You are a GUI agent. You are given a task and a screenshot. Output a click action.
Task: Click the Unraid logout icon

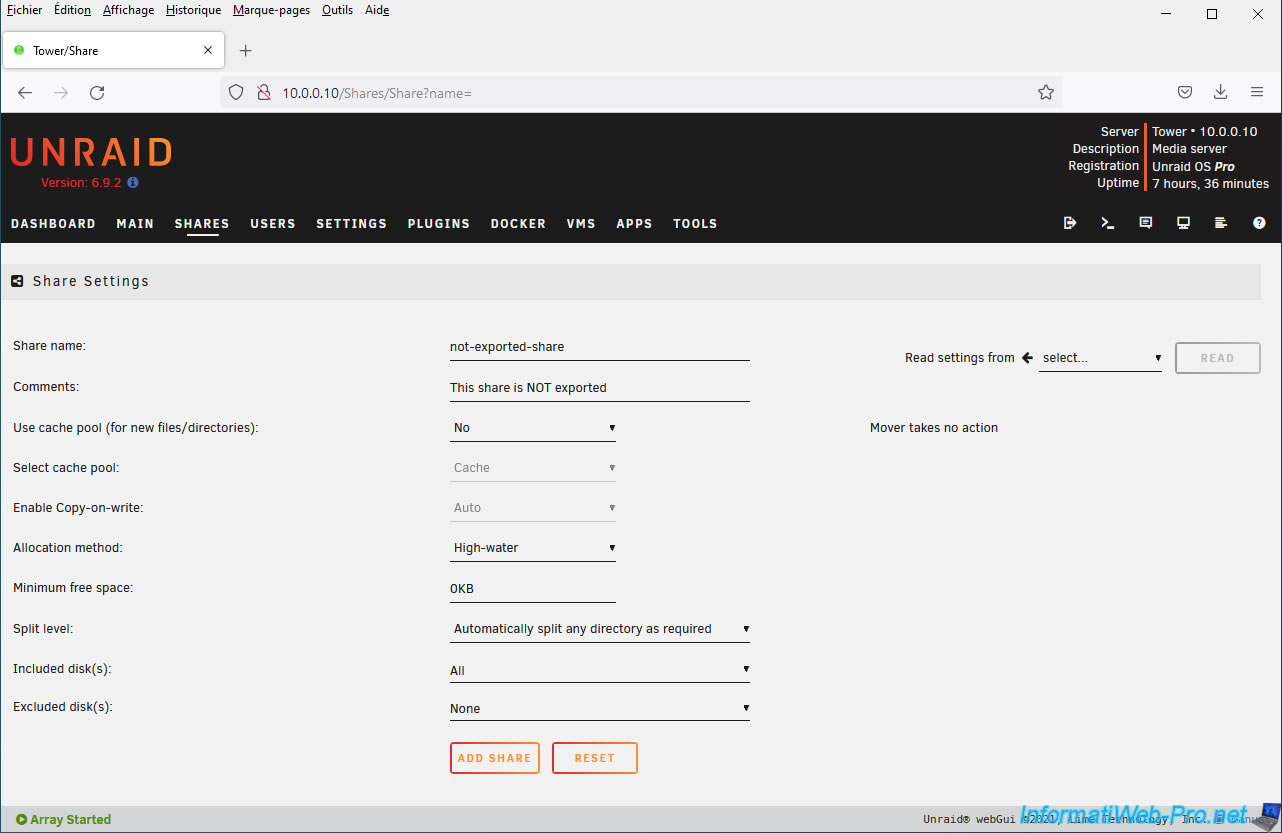1070,223
